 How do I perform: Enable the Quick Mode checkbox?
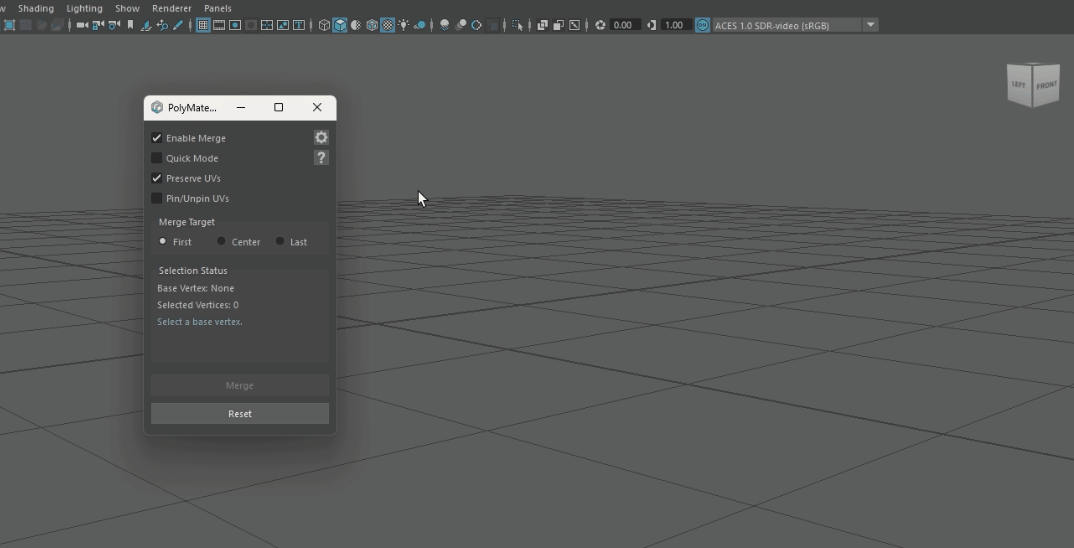[x=157, y=158]
